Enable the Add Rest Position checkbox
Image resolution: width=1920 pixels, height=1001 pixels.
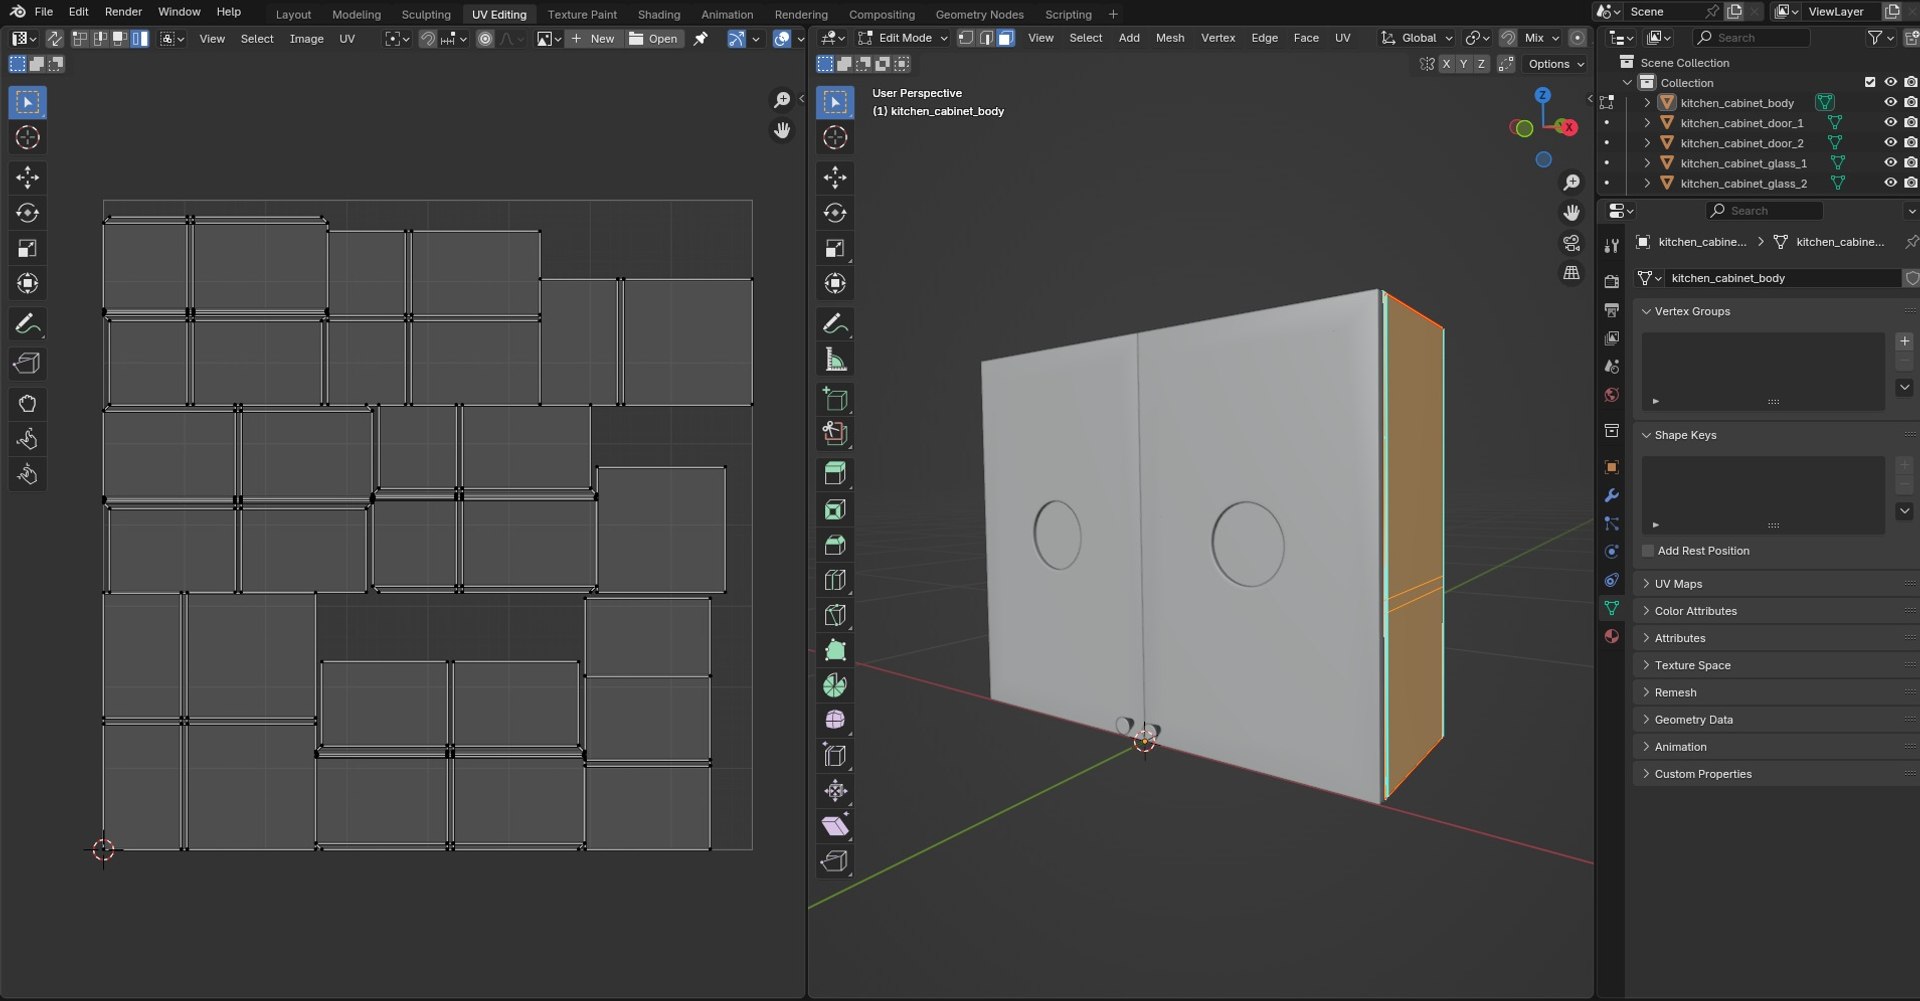click(x=1648, y=551)
